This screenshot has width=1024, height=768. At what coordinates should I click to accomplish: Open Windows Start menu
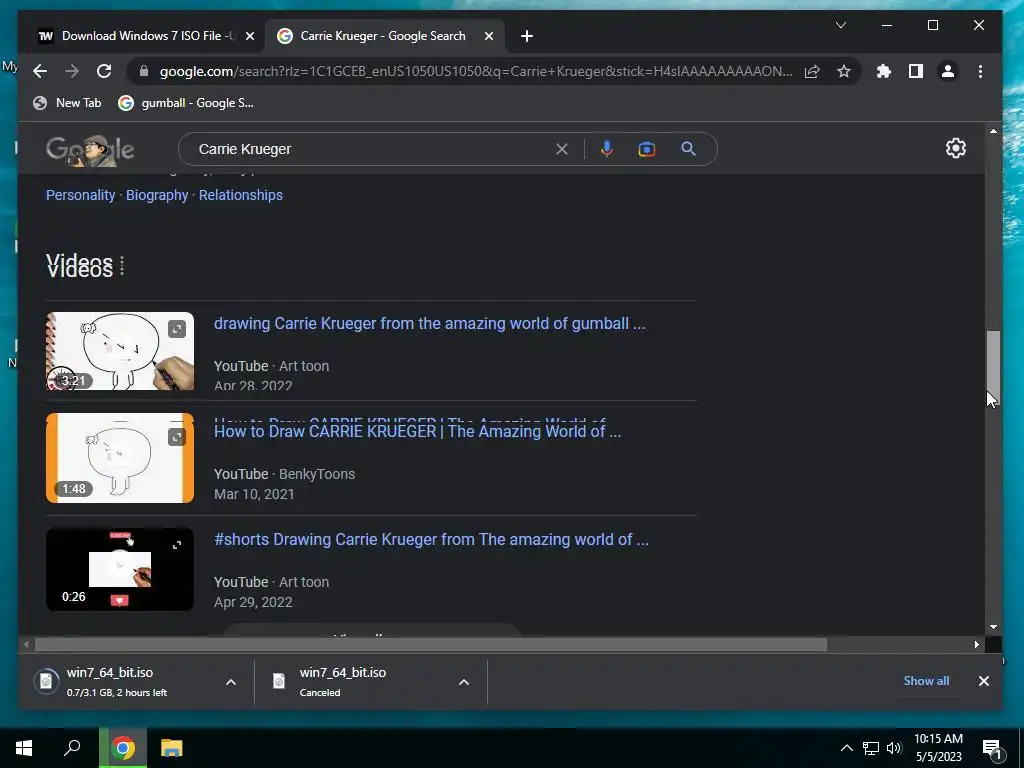click(24, 748)
